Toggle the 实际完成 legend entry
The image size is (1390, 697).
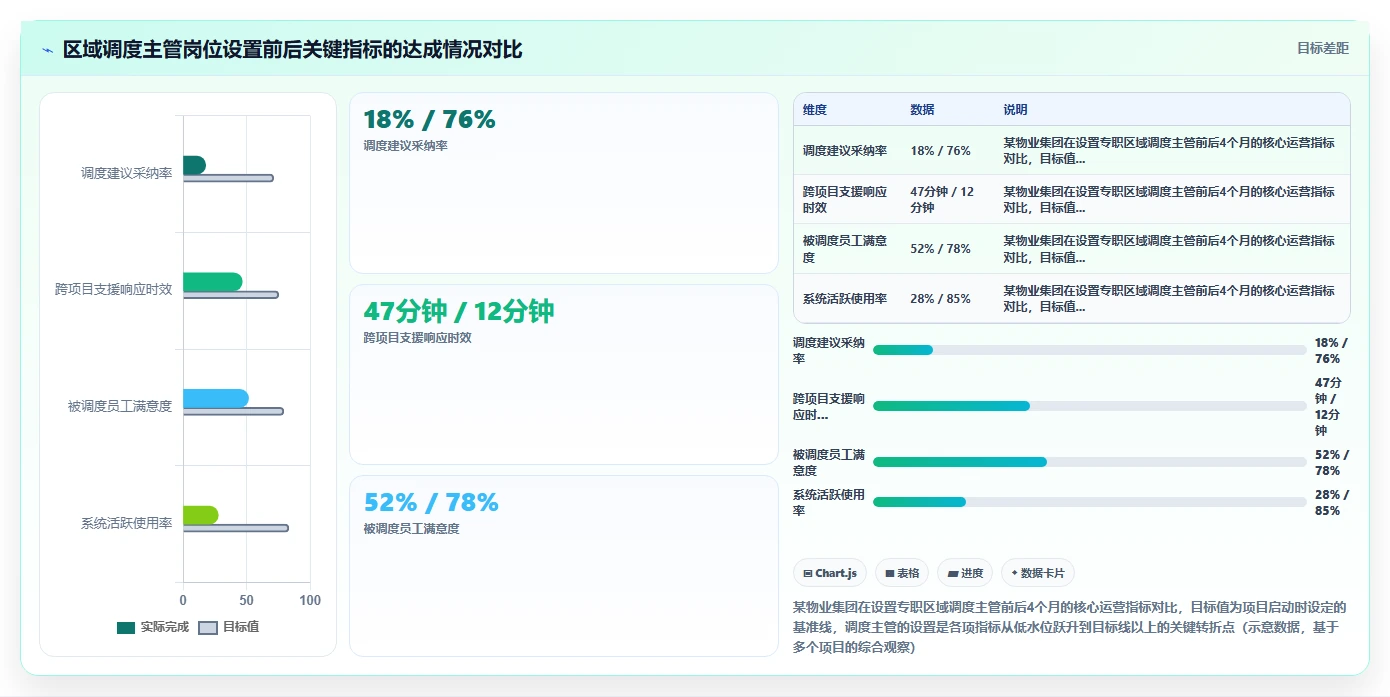coord(153,627)
